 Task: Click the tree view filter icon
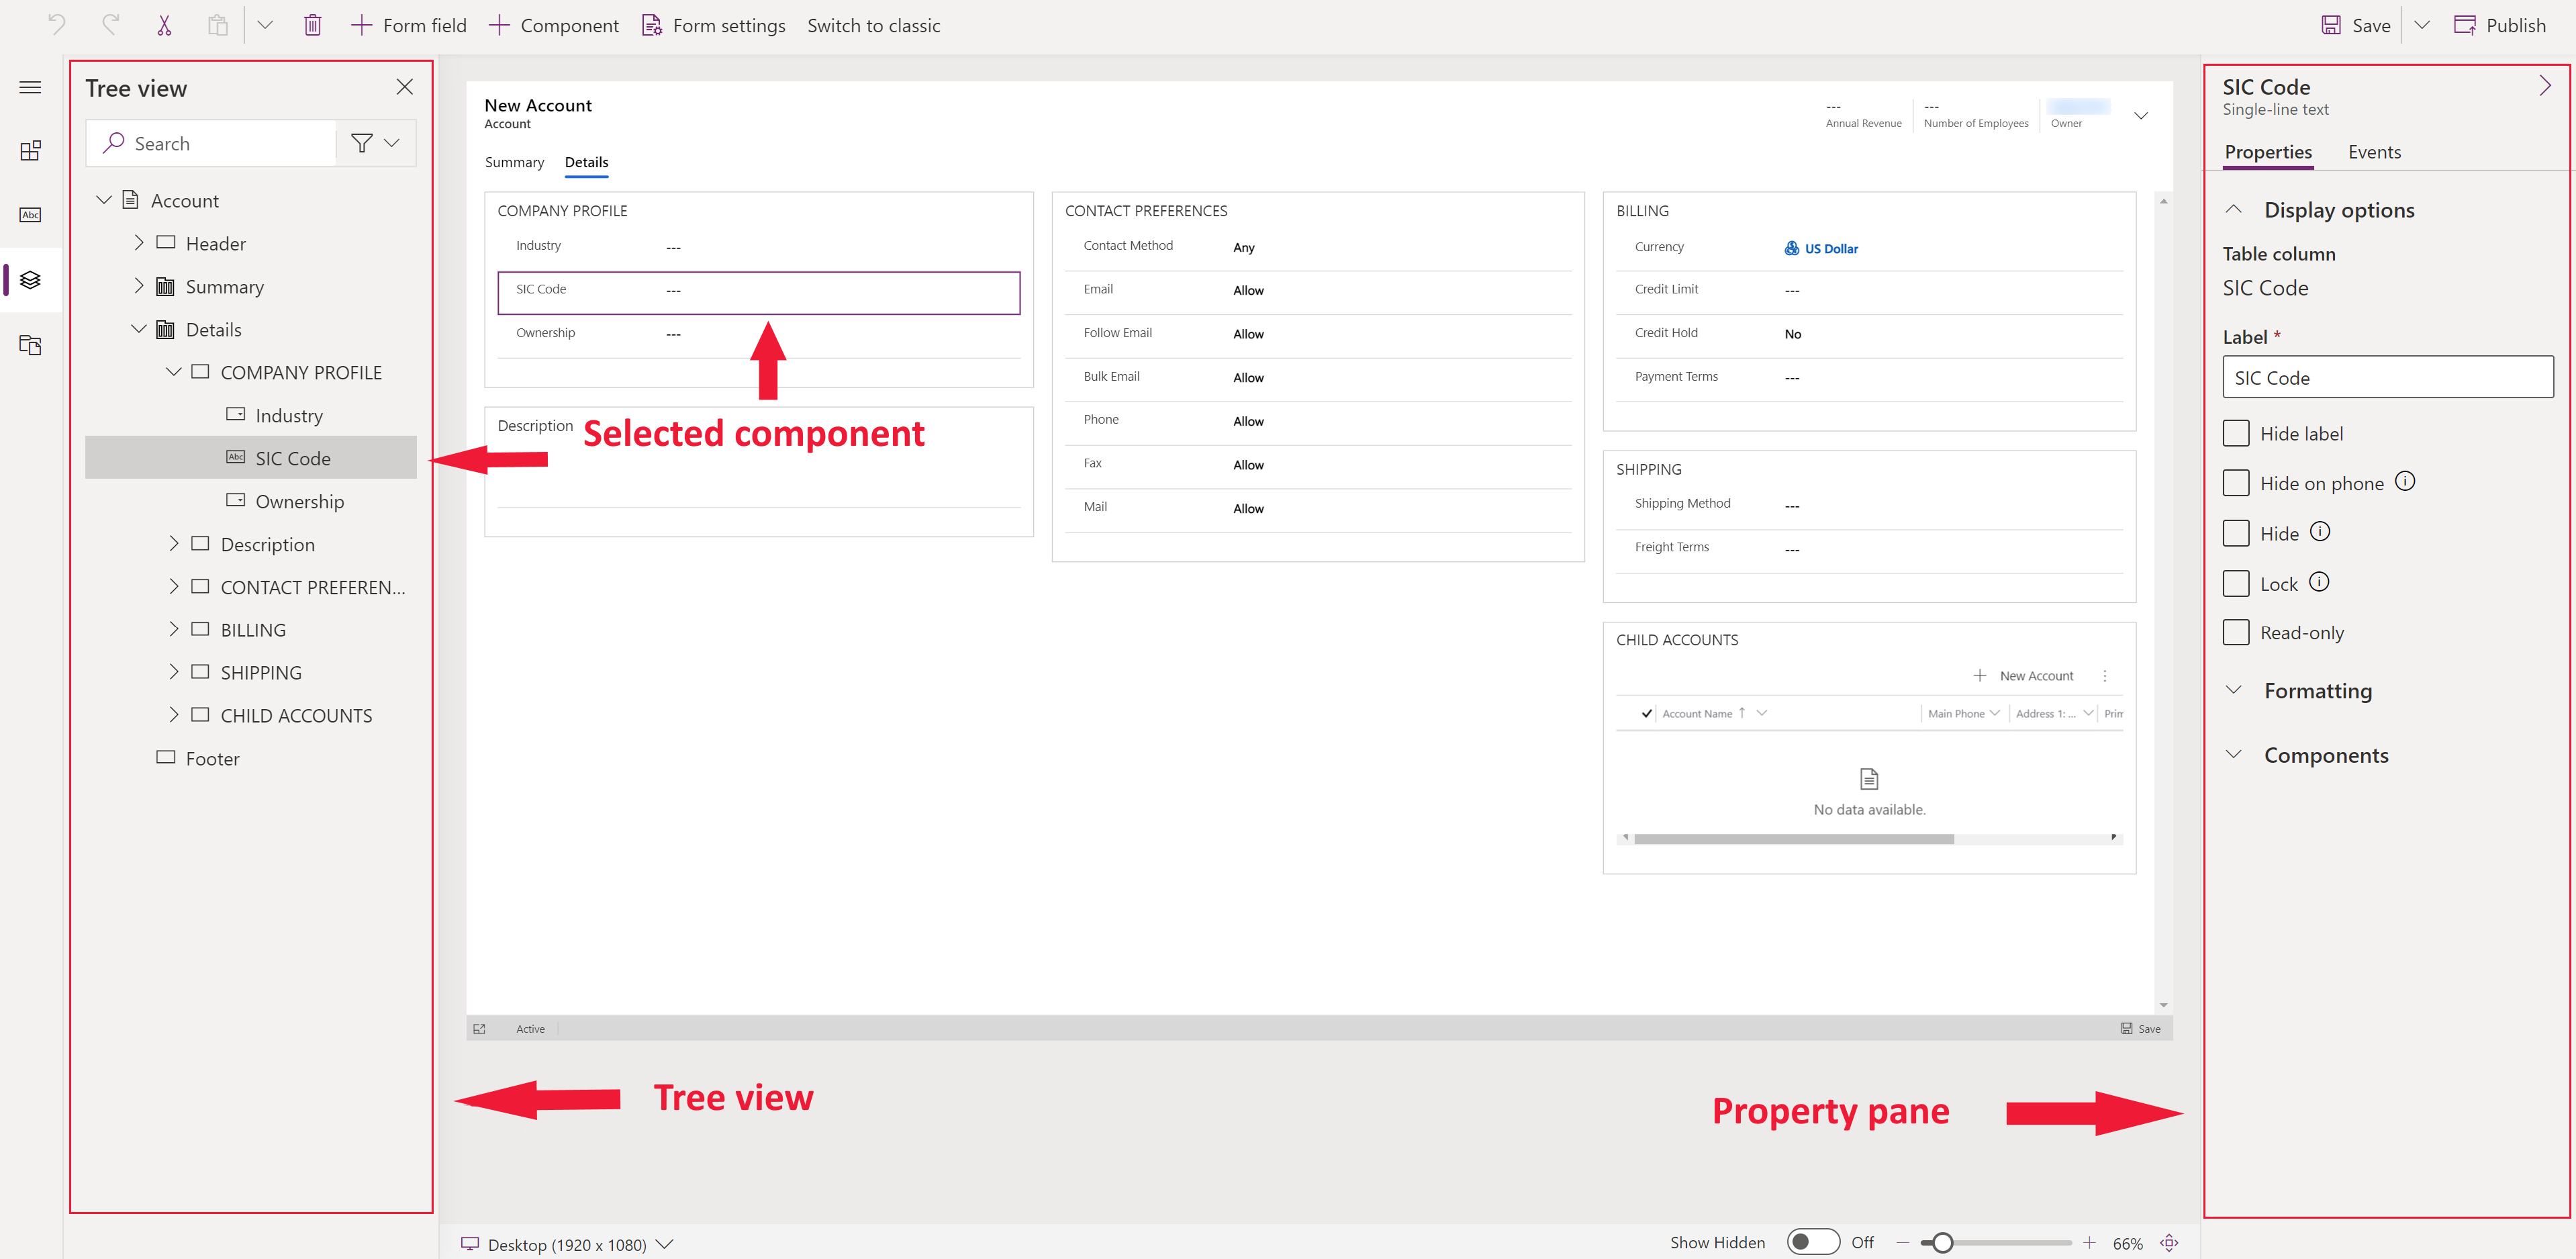361,144
